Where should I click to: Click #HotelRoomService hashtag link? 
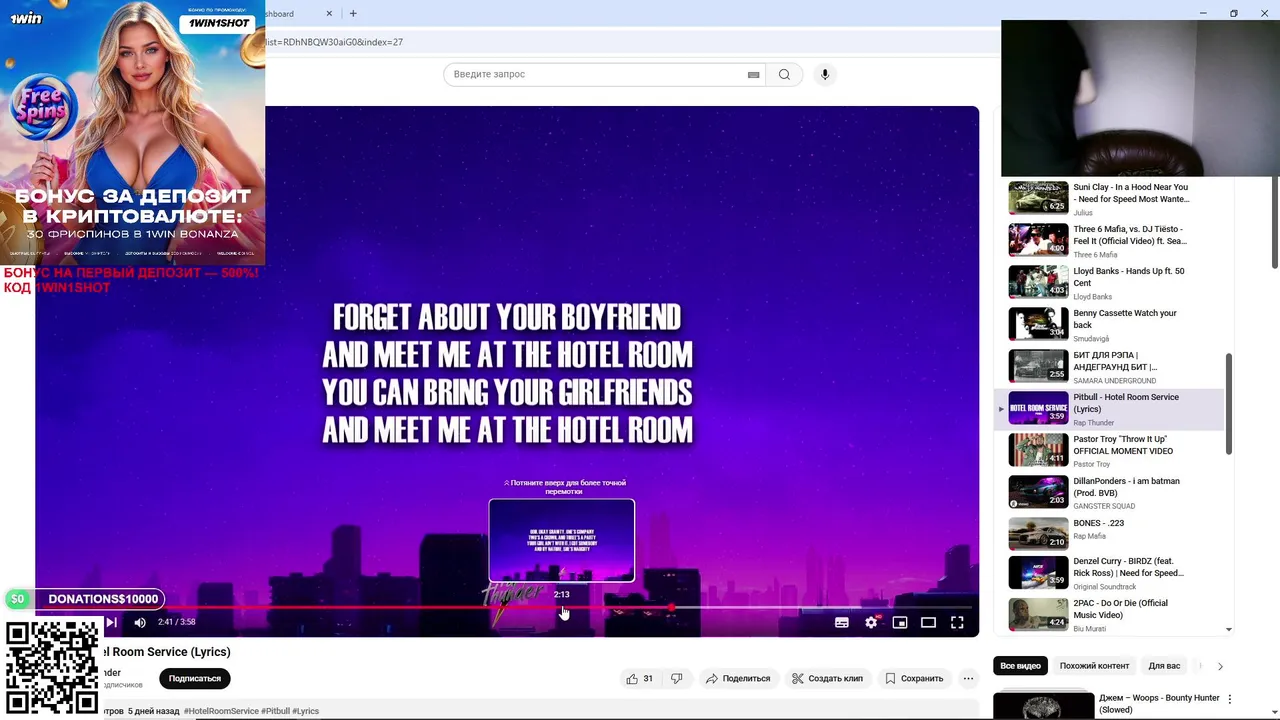220,711
